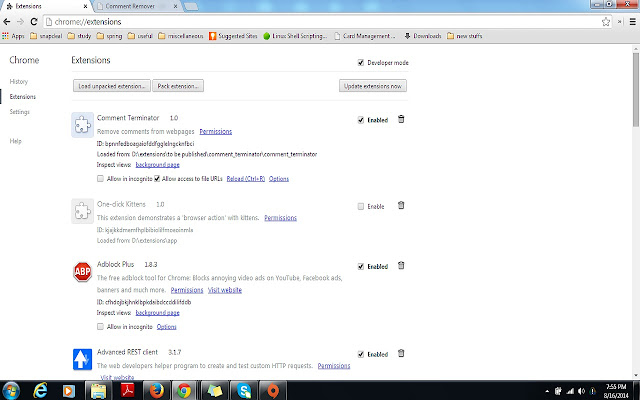Screen dimensions: 640x400
Task: Click Reload (Ctrl+R) link
Action: (x=246, y=178)
